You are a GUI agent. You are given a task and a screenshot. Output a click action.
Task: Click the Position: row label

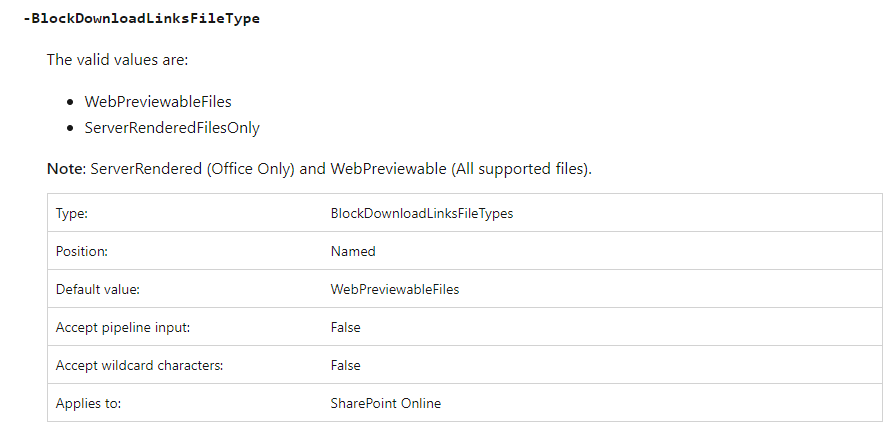click(x=82, y=251)
